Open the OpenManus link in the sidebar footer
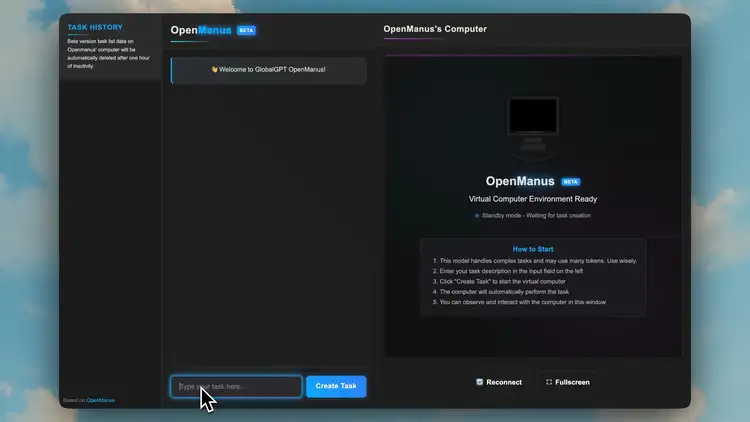This screenshot has width=750, height=422. (100, 400)
